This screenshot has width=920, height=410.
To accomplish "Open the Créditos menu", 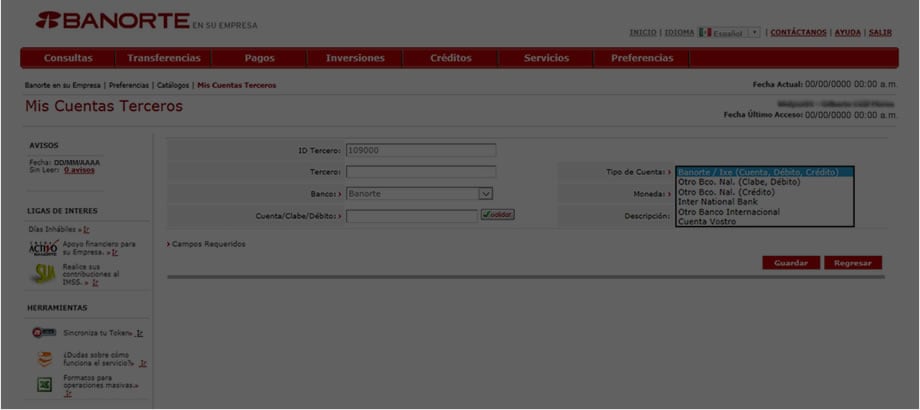I will tap(451, 58).
